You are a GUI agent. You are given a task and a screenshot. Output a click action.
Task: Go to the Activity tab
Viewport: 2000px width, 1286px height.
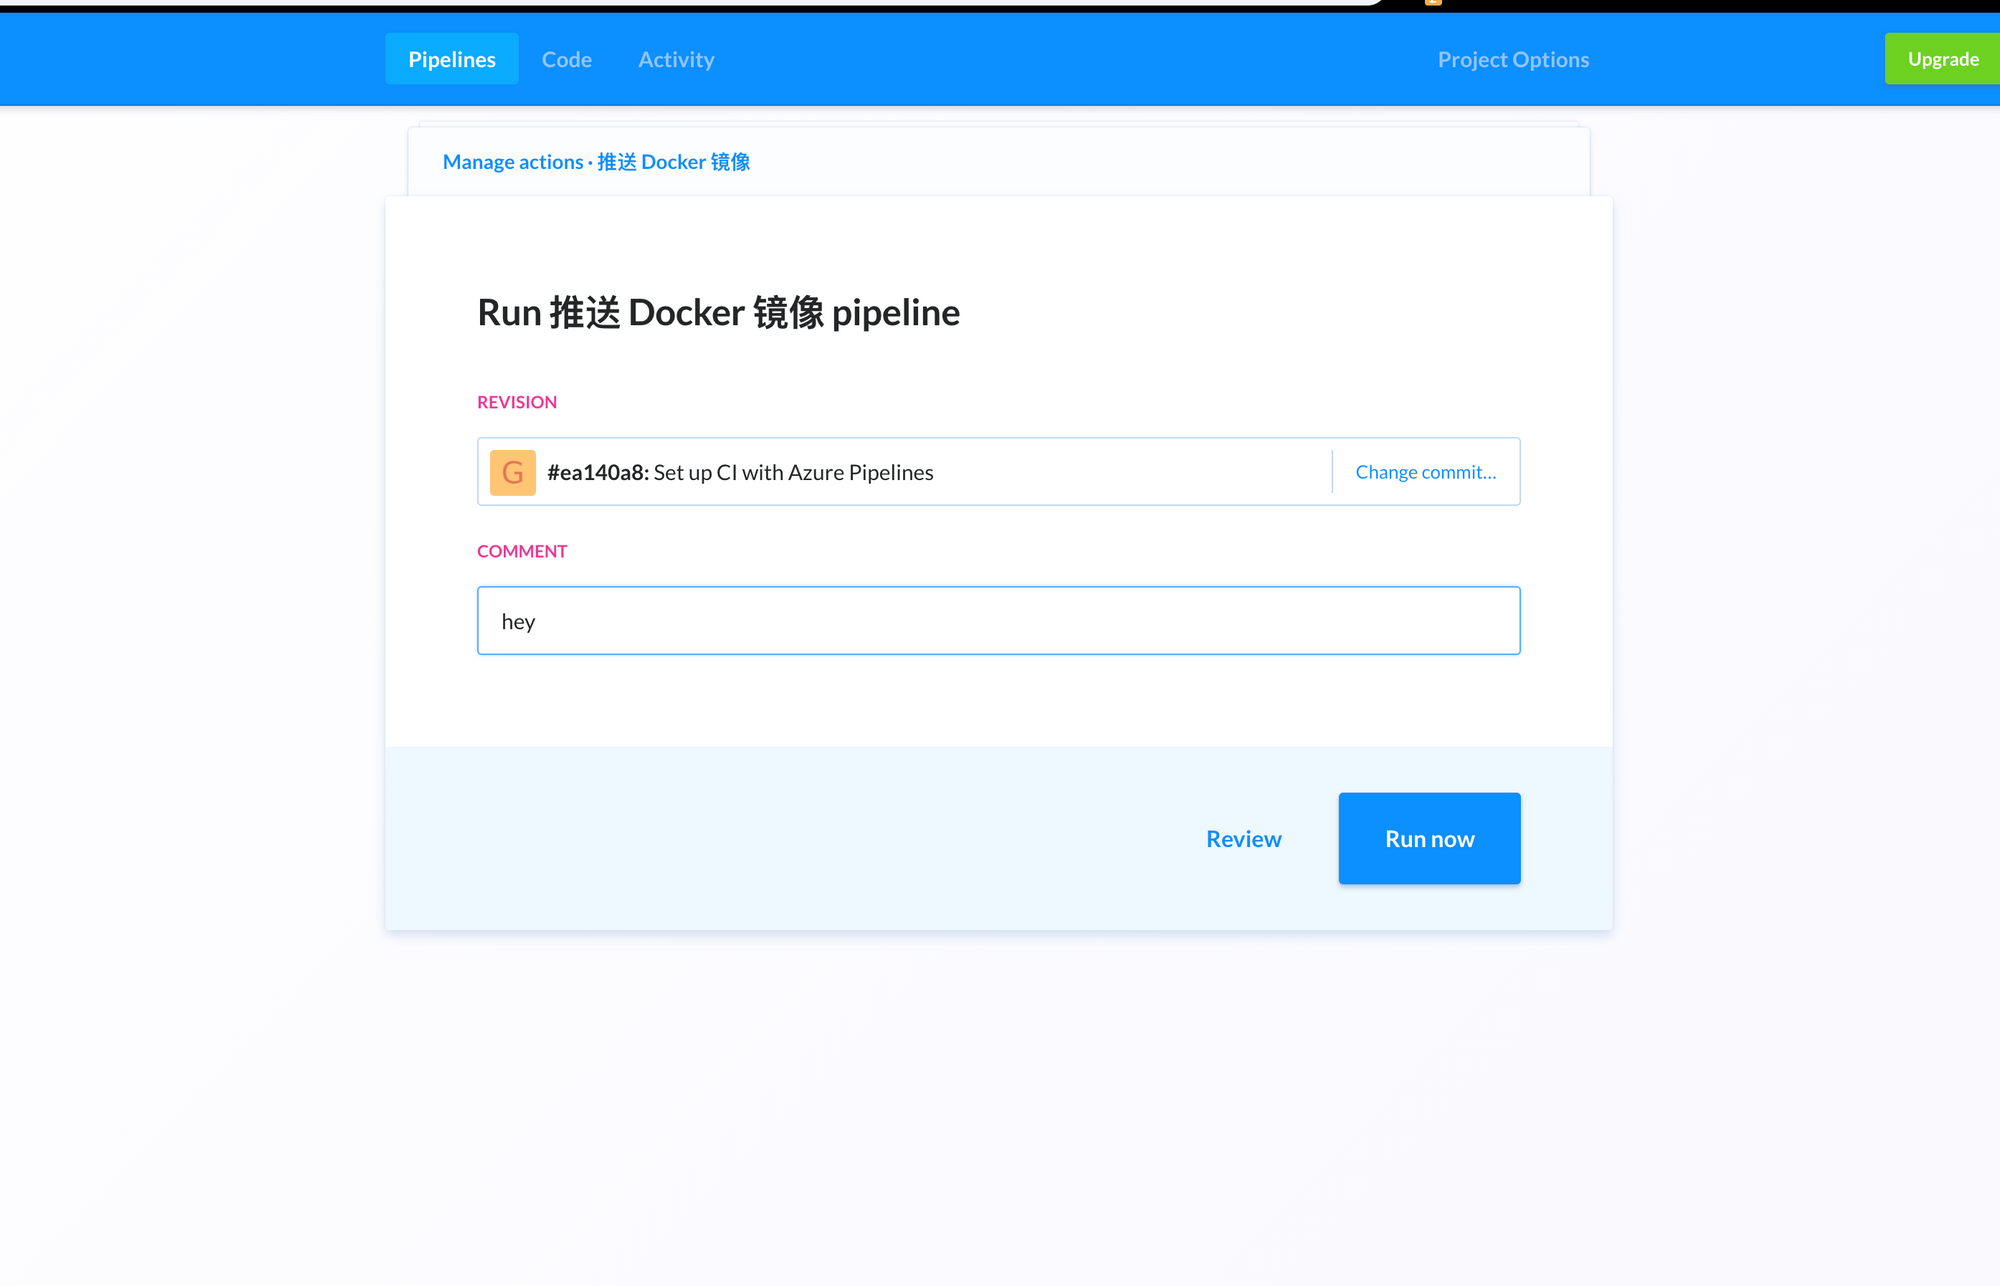pyautogui.click(x=676, y=59)
